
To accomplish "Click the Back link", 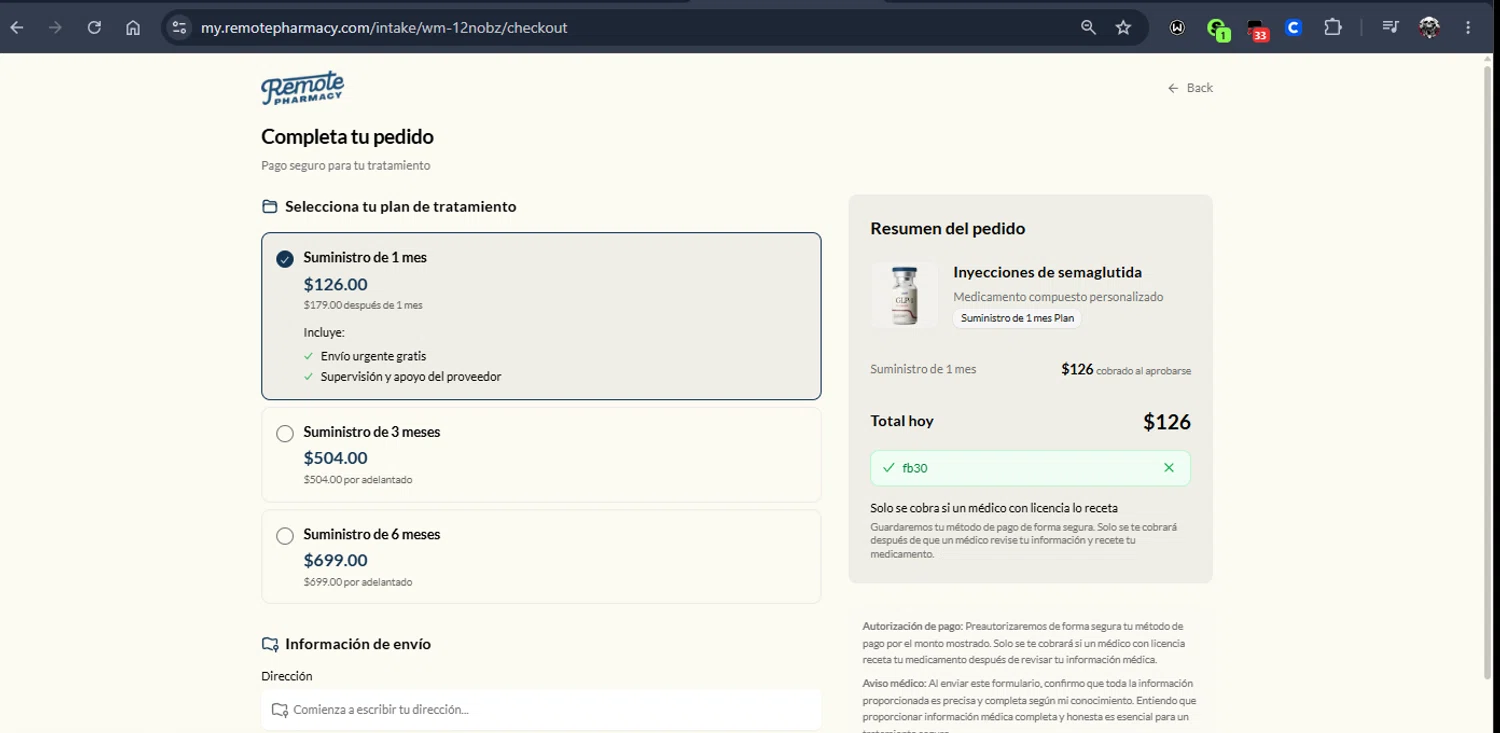I will 1190,88.
